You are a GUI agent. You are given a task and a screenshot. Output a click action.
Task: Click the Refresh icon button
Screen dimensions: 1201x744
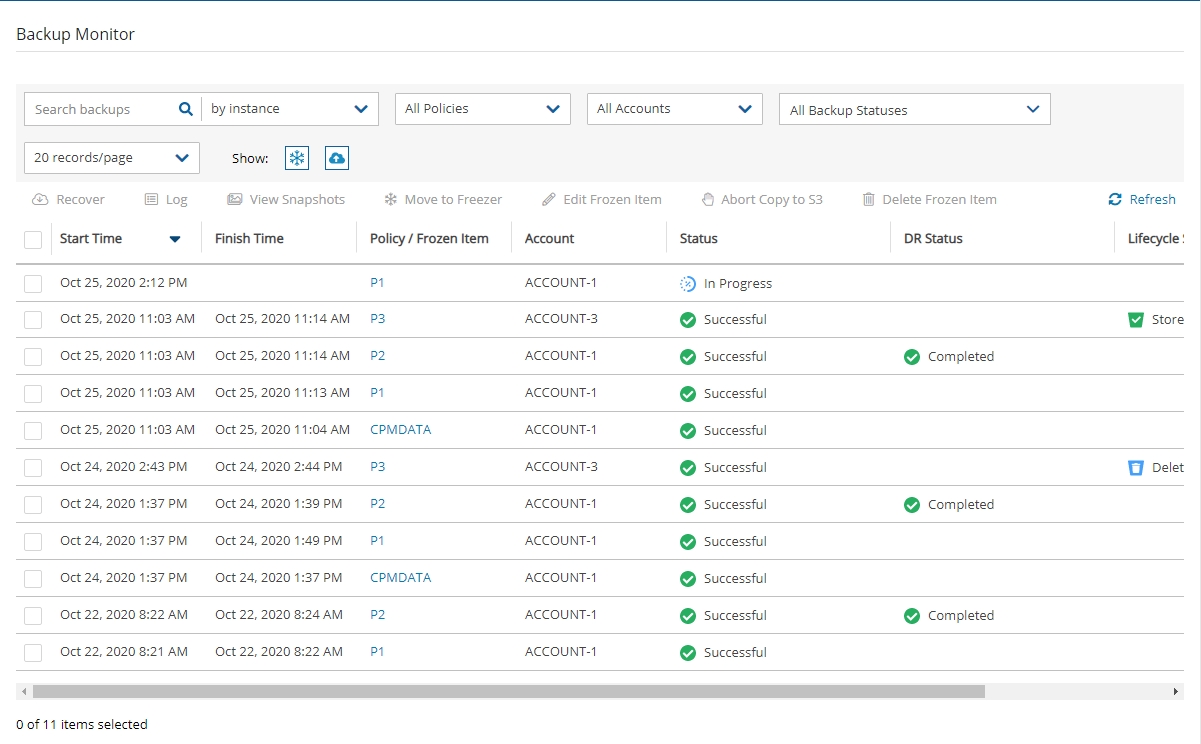[1115, 200]
